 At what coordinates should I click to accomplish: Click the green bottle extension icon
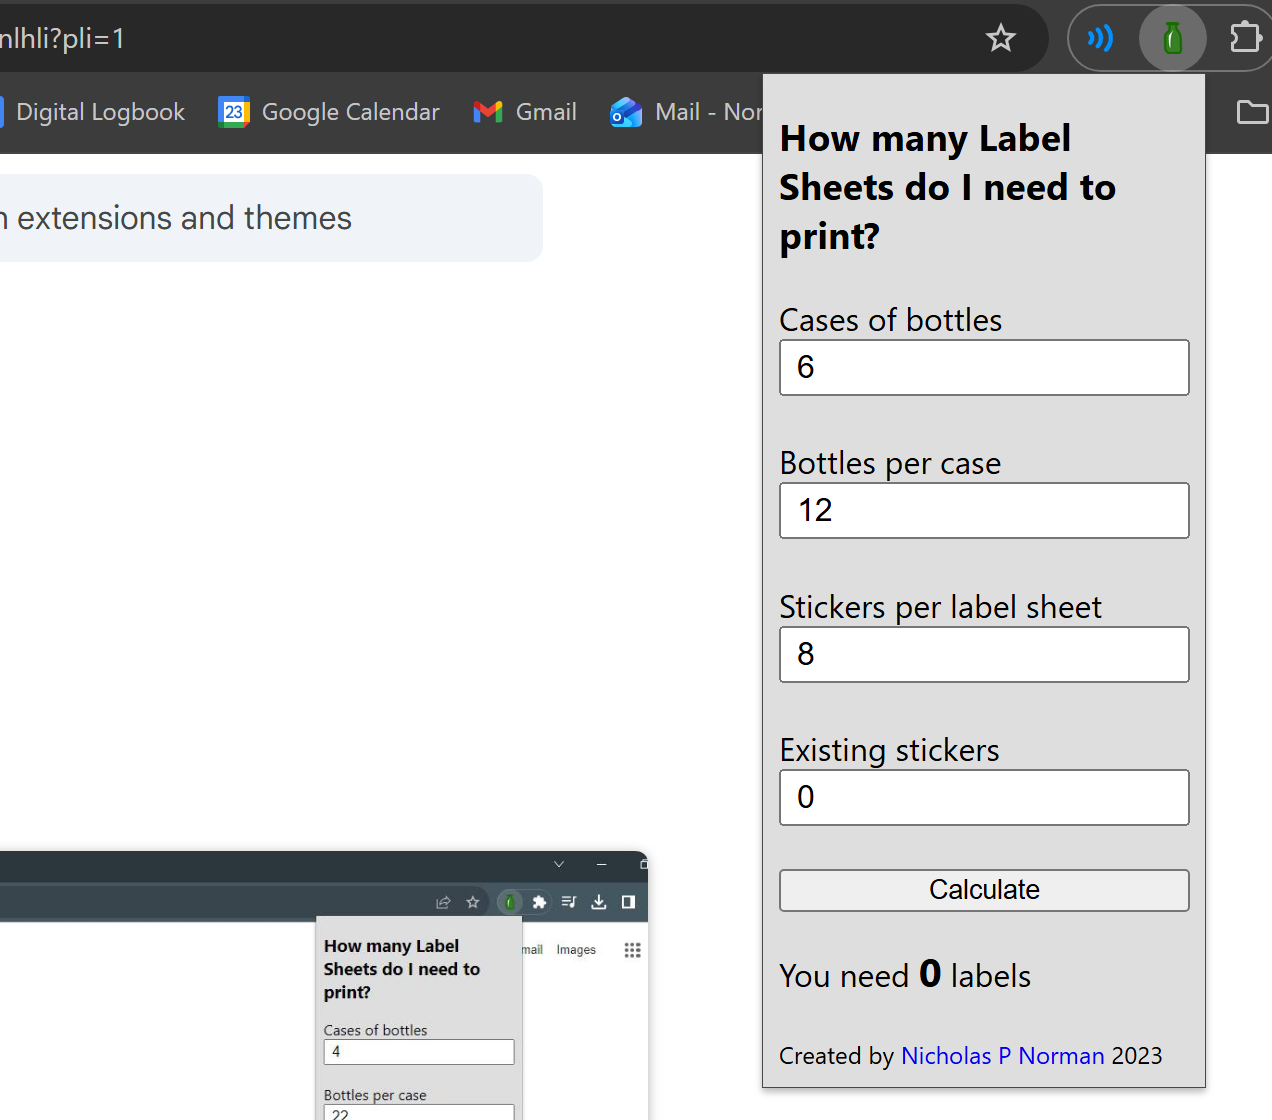tap(1172, 39)
